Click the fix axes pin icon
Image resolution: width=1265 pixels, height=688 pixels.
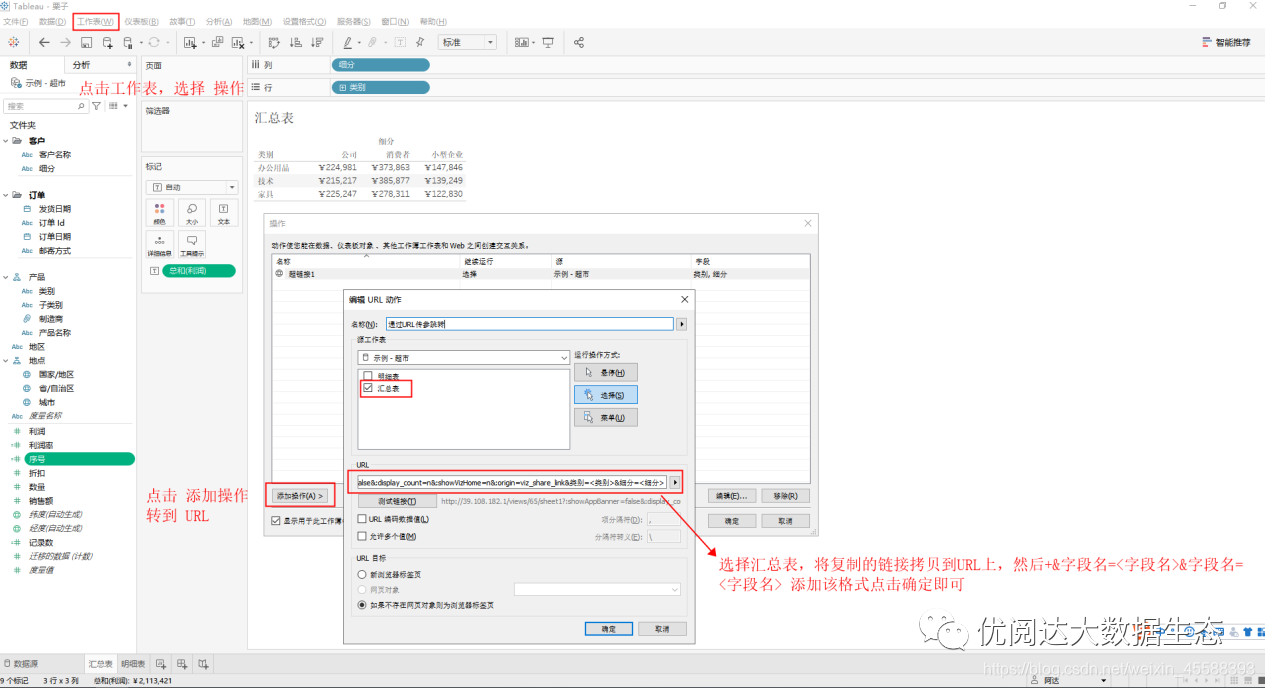(x=420, y=42)
